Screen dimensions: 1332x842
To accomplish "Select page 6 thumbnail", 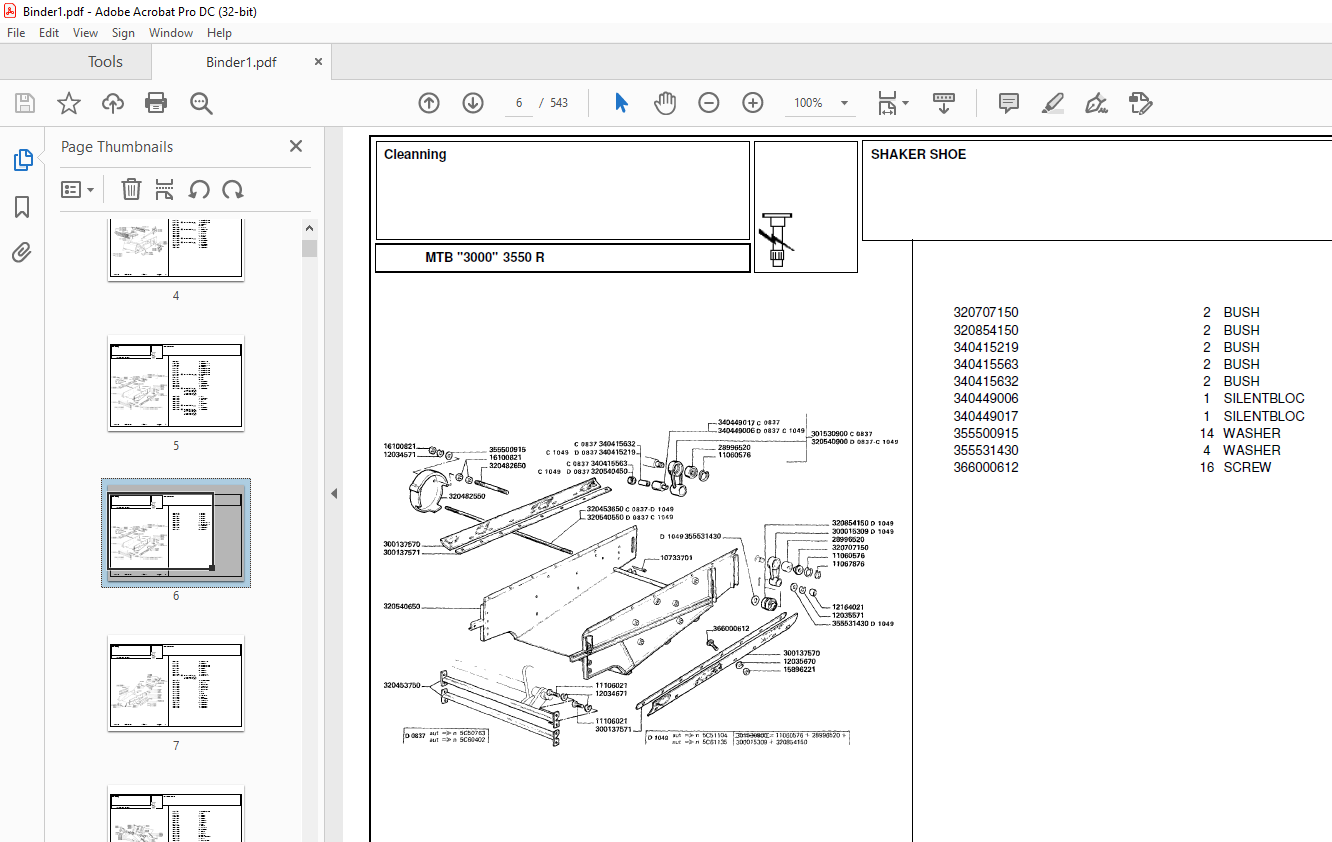I will 176,532.
